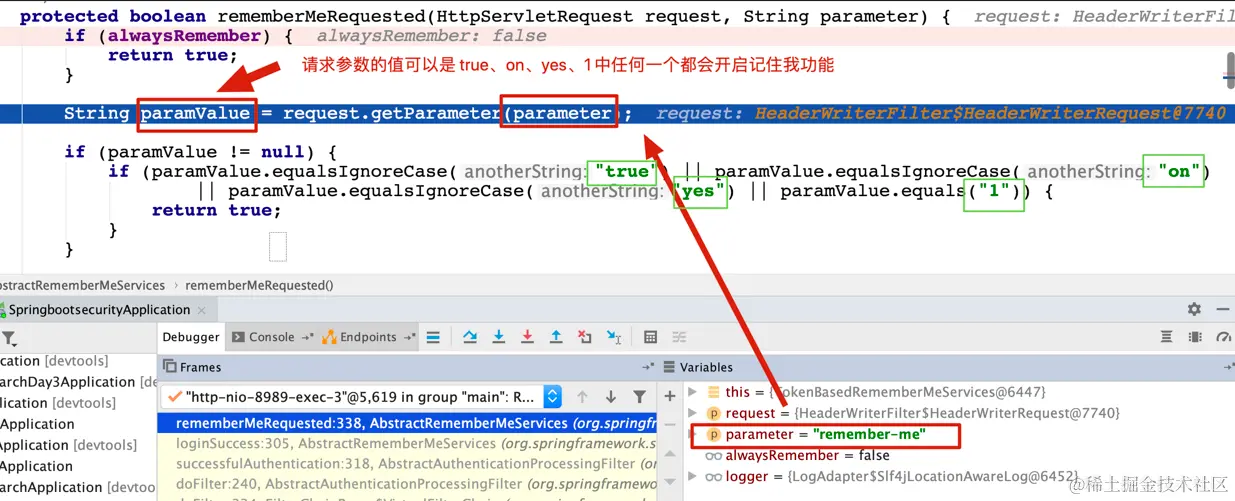
Task: Click the speedometer profiler icon
Action: 1224,337
